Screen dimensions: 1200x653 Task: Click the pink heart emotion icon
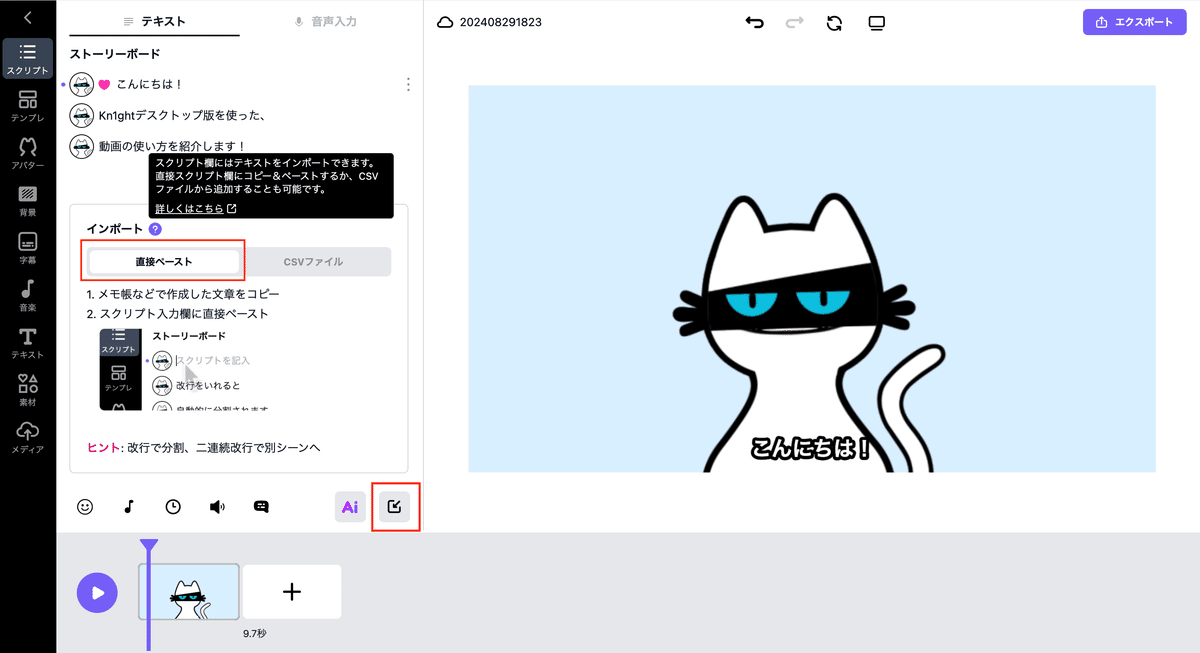[x=104, y=85]
